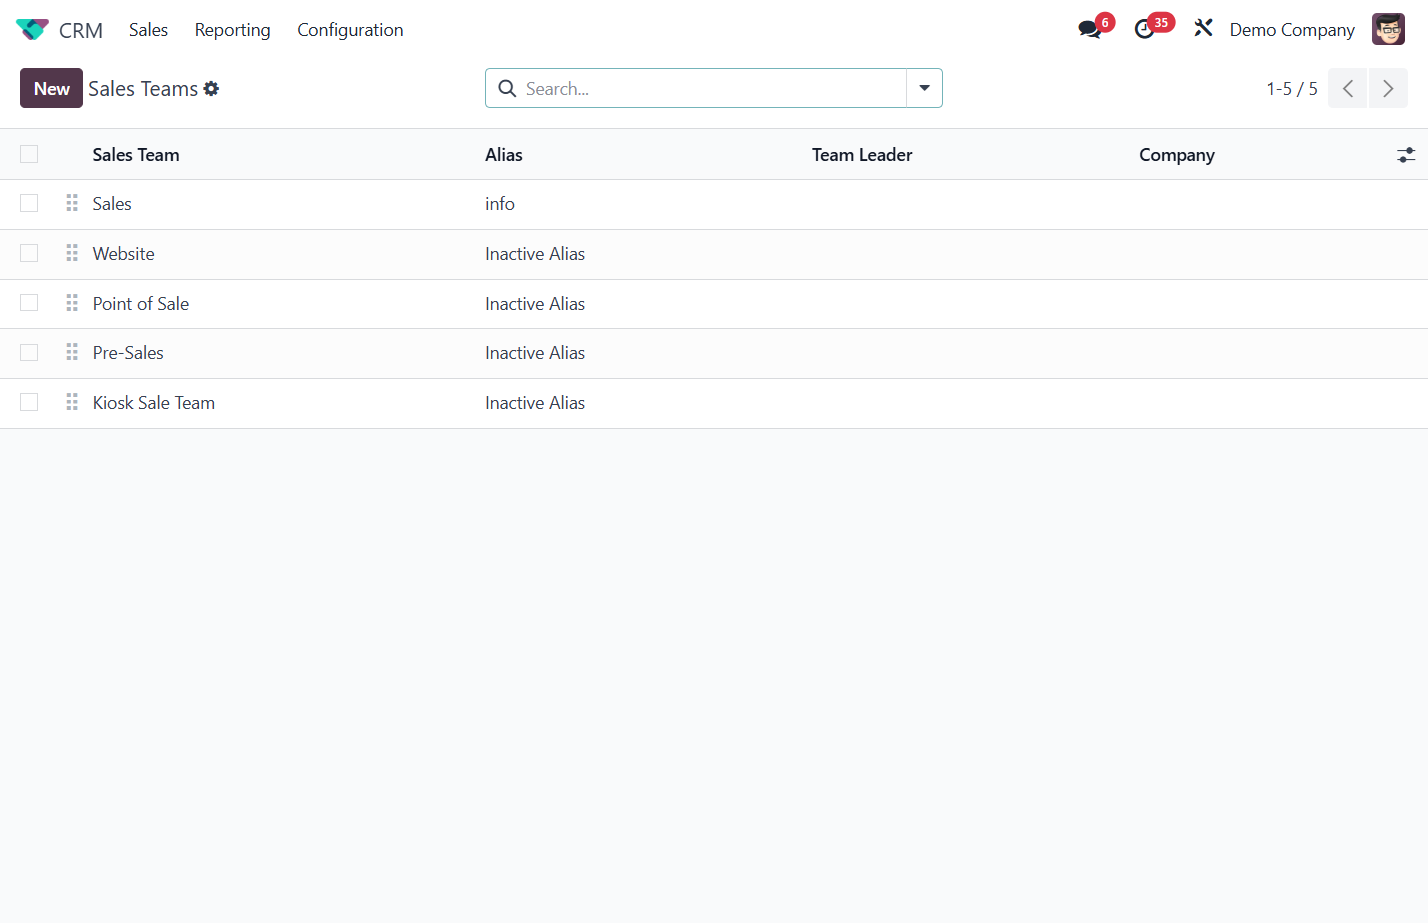
Task: Open the Sales menu
Action: click(x=148, y=30)
